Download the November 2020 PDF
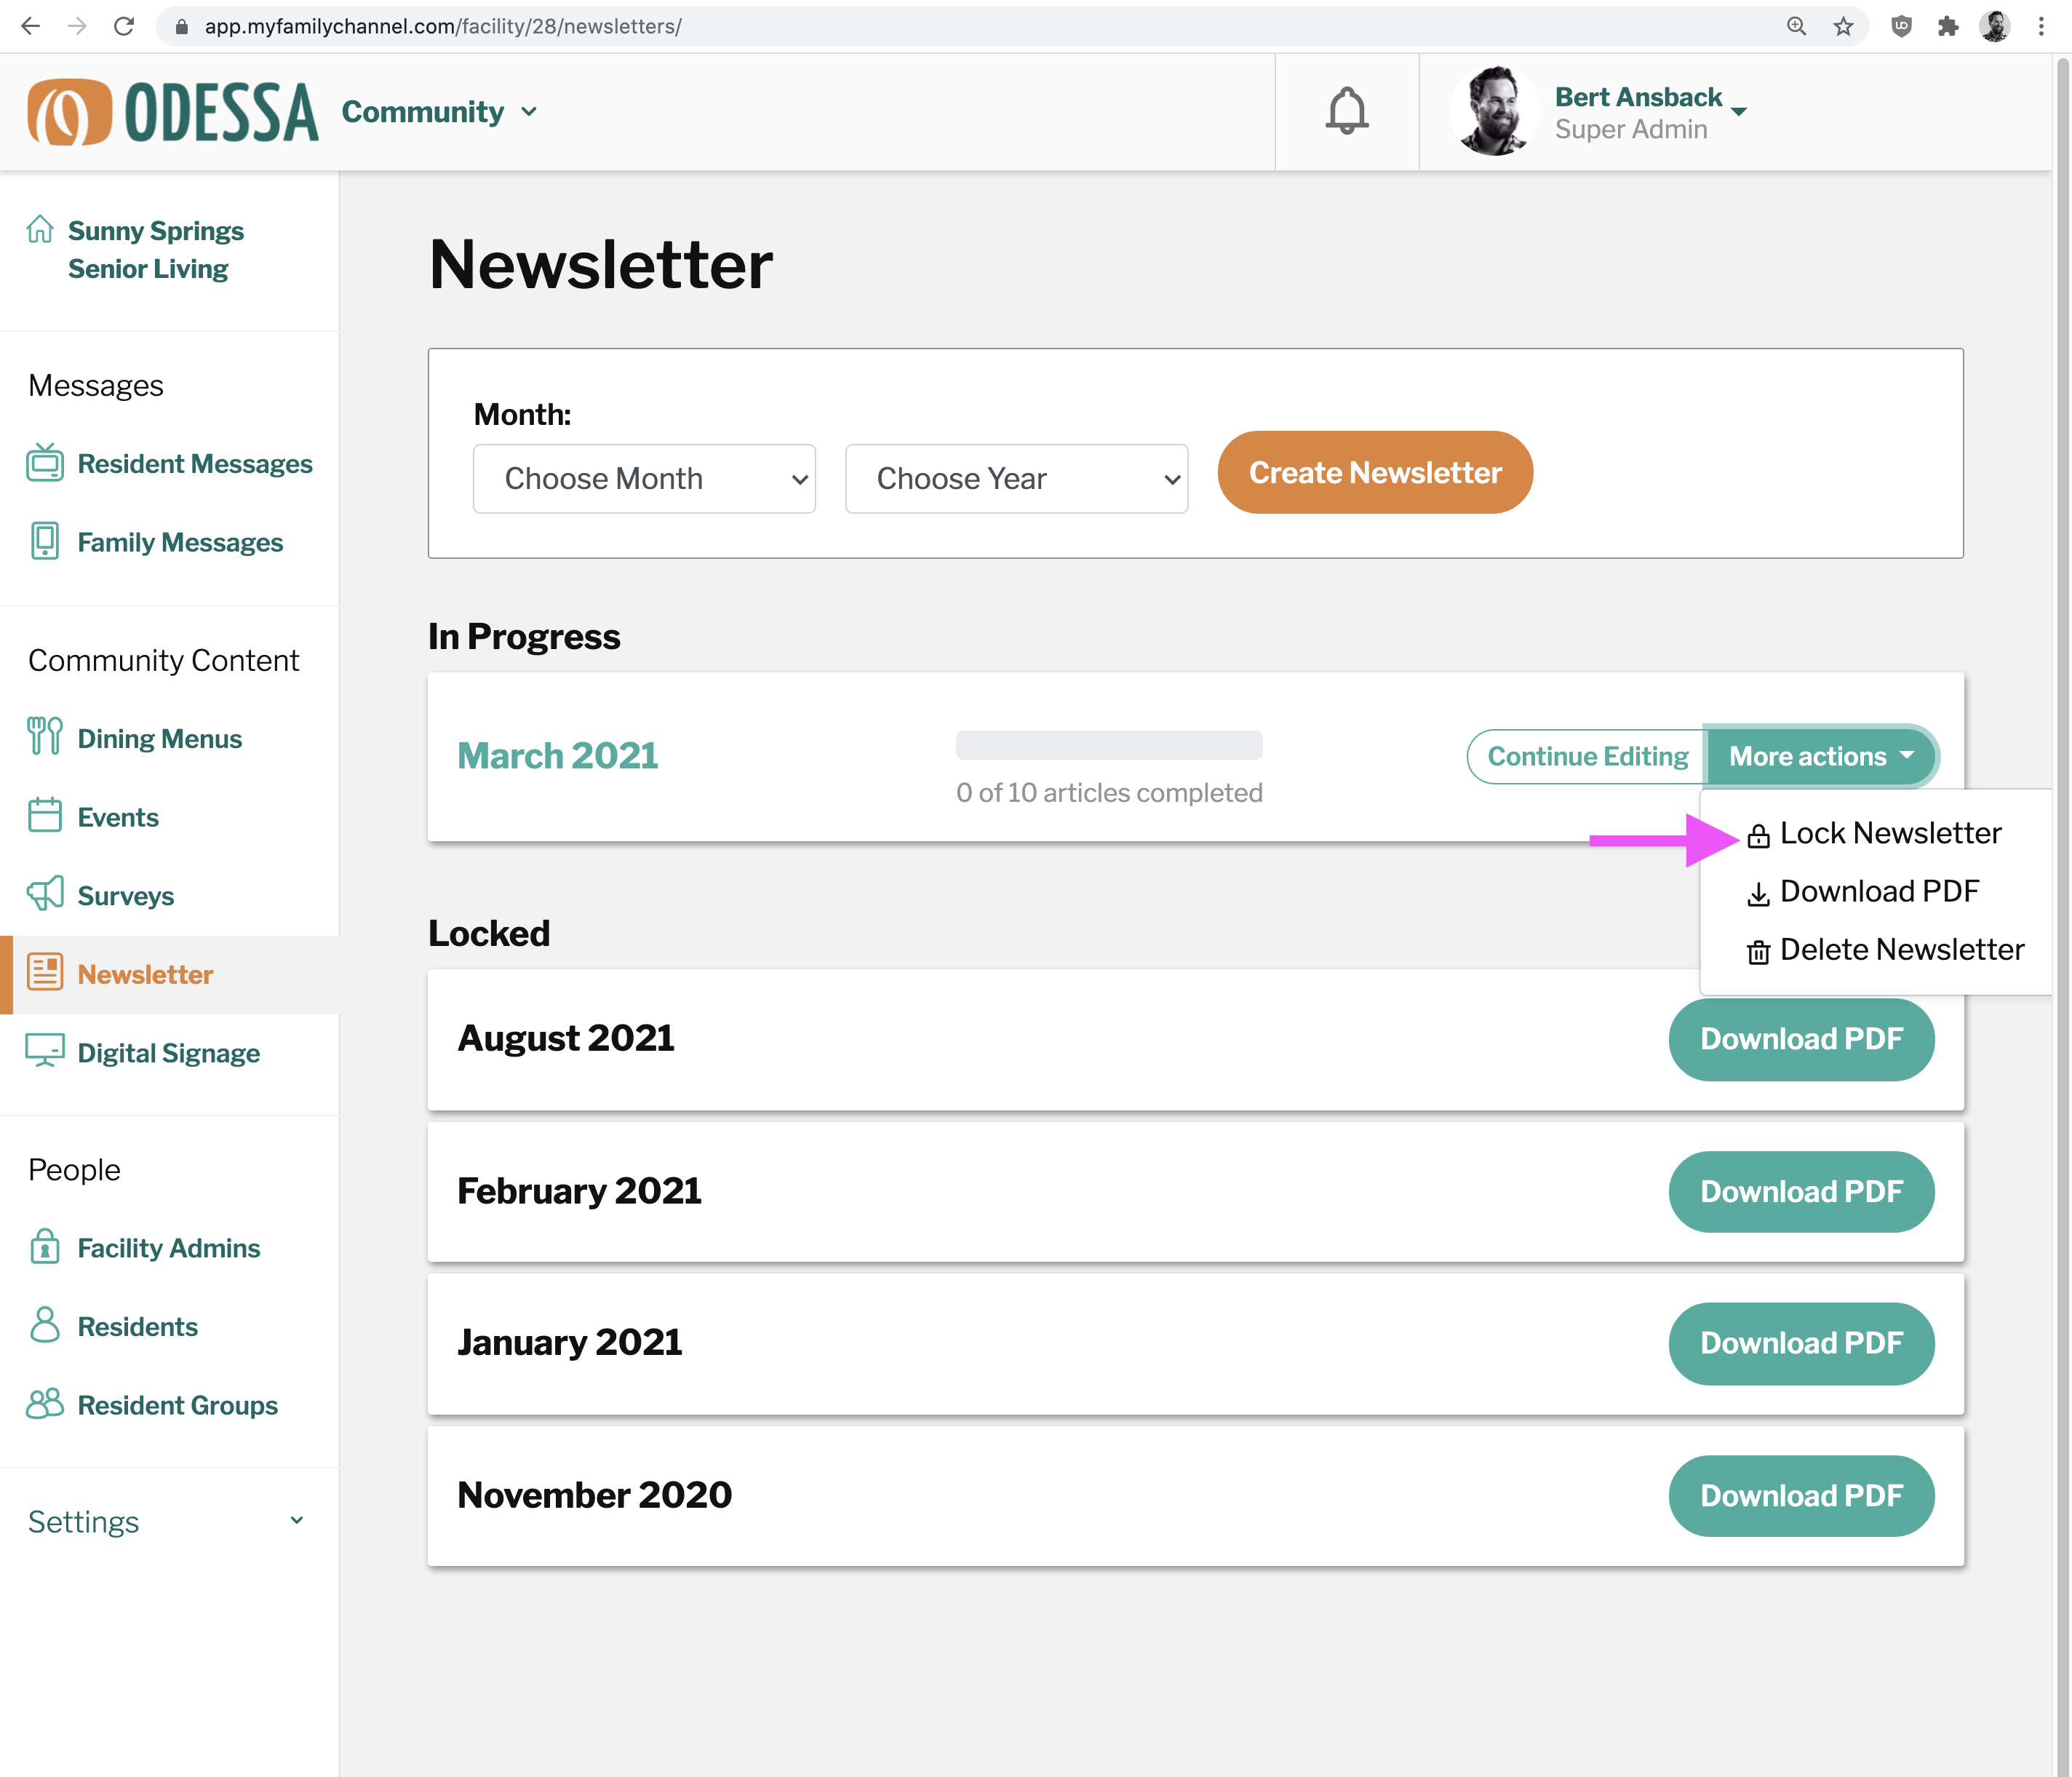 pyautogui.click(x=1801, y=1495)
